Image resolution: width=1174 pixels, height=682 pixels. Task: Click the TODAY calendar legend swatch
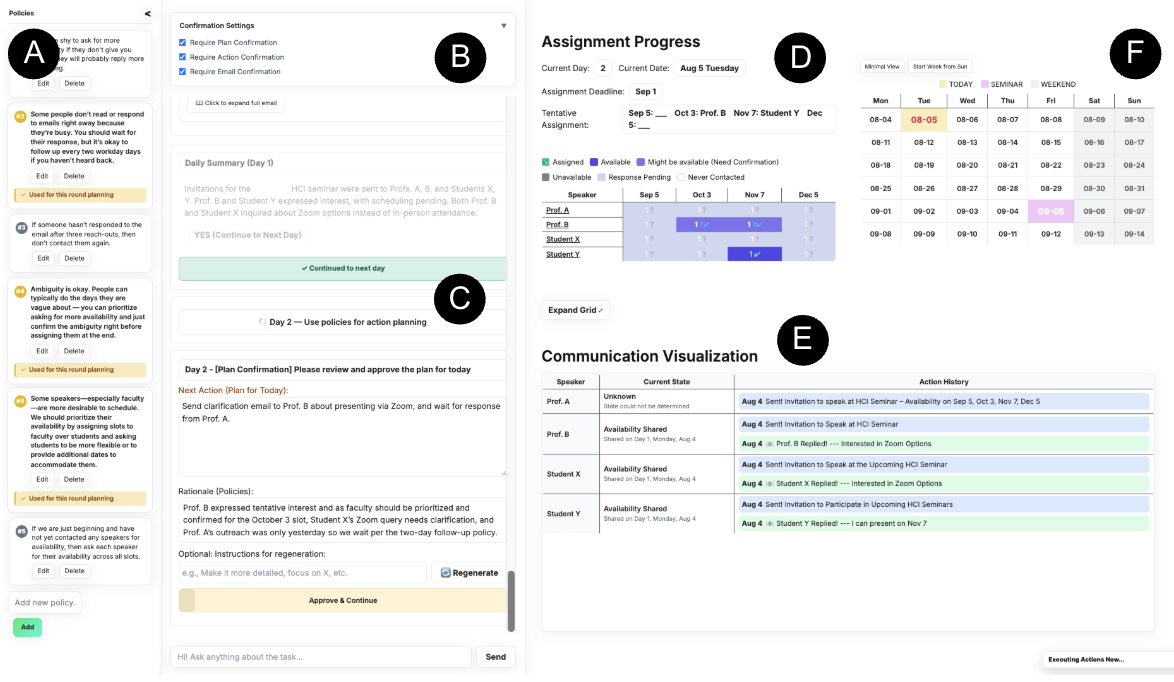tap(943, 84)
